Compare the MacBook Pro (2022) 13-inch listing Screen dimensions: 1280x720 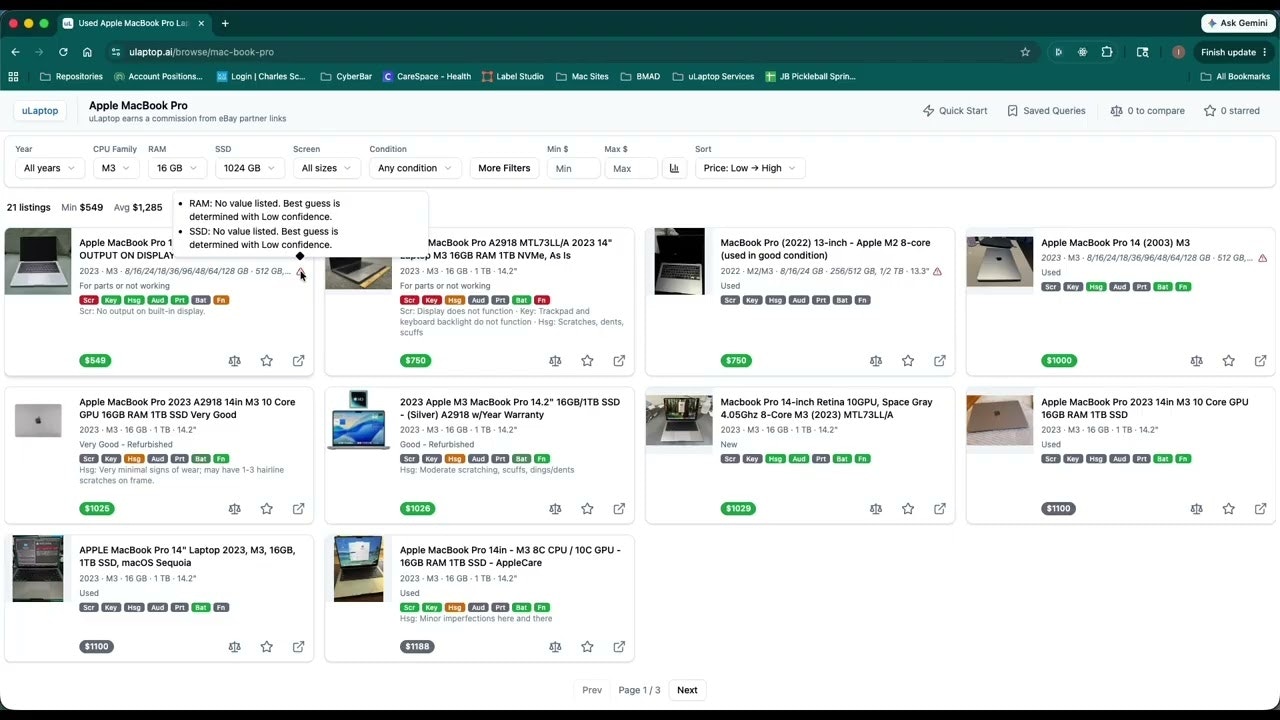(876, 361)
